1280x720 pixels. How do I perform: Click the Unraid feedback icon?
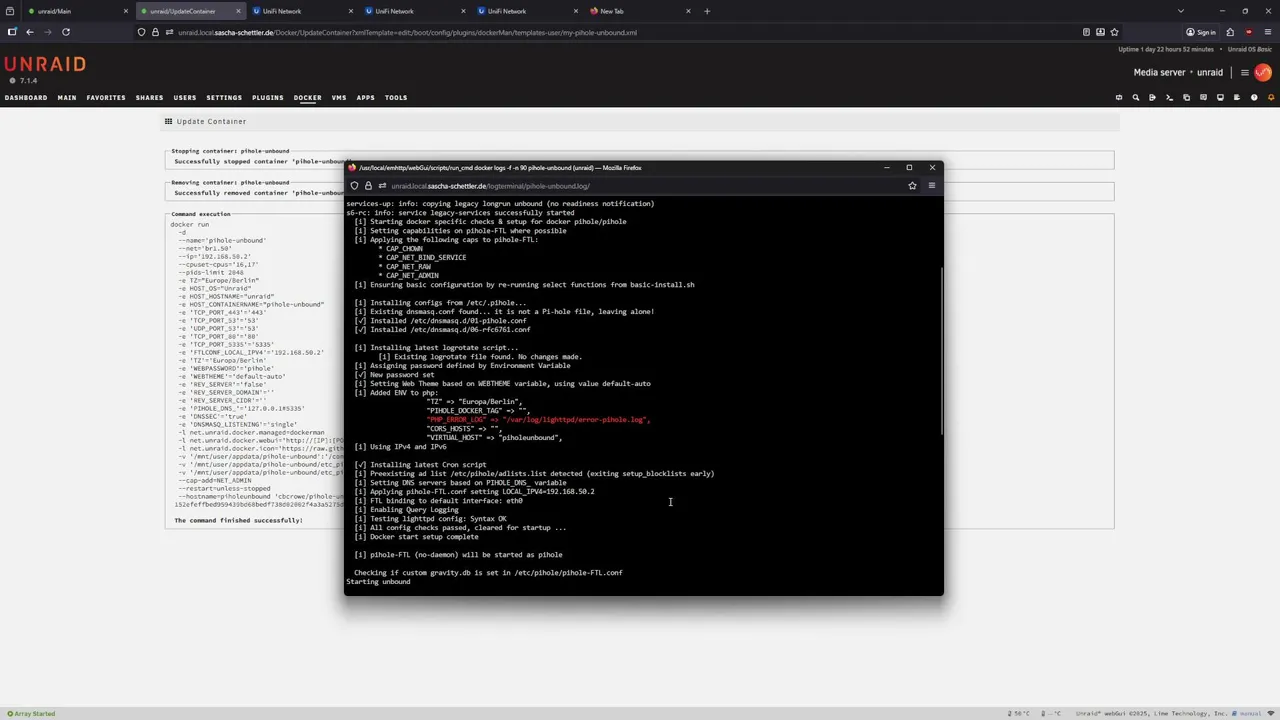pos(1203,98)
